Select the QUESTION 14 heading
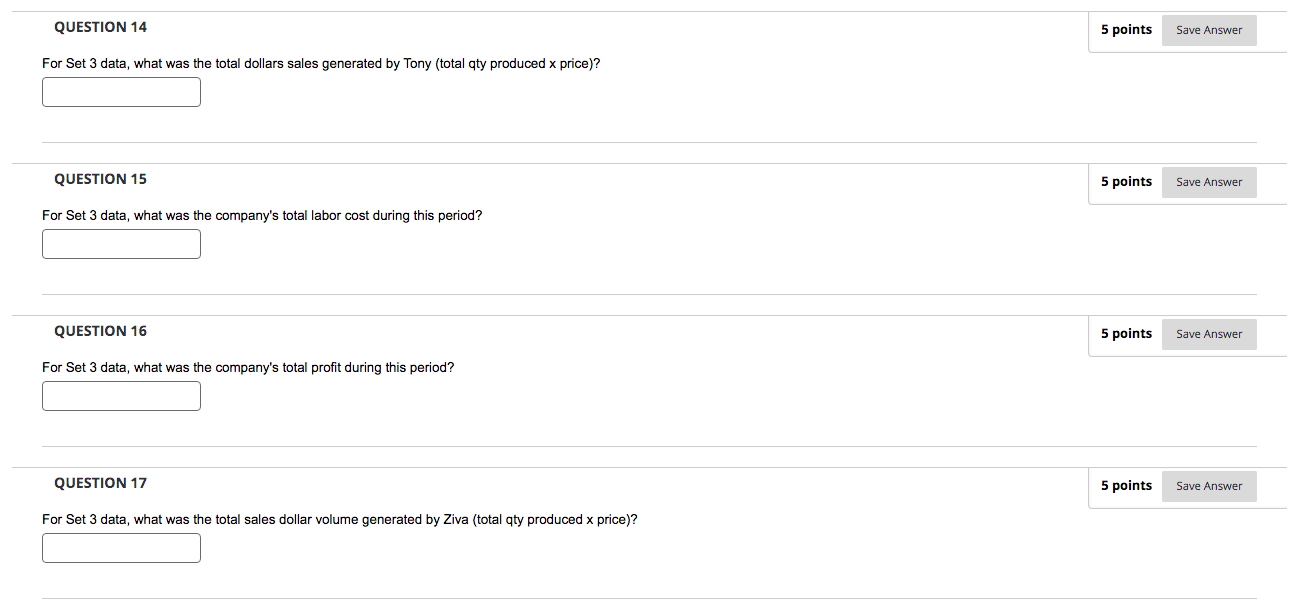Image resolution: width=1293 pixels, height=615 pixels. pos(100,27)
